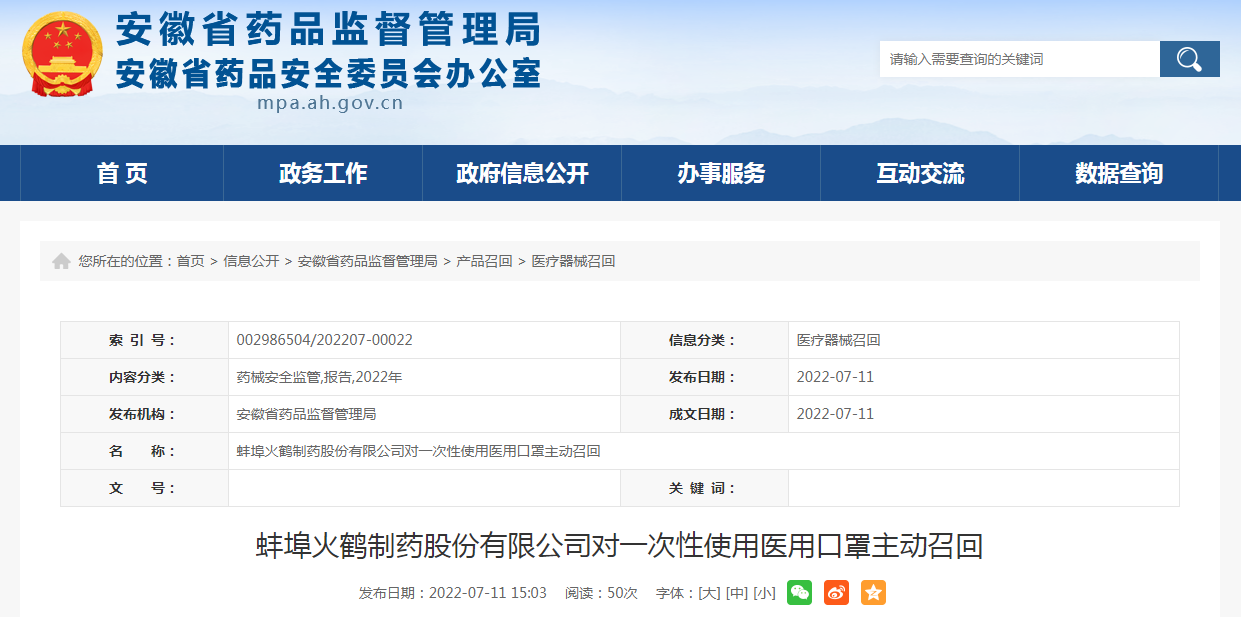
Task: Click the mpa.ah.gov.cn URL text
Action: 330,102
